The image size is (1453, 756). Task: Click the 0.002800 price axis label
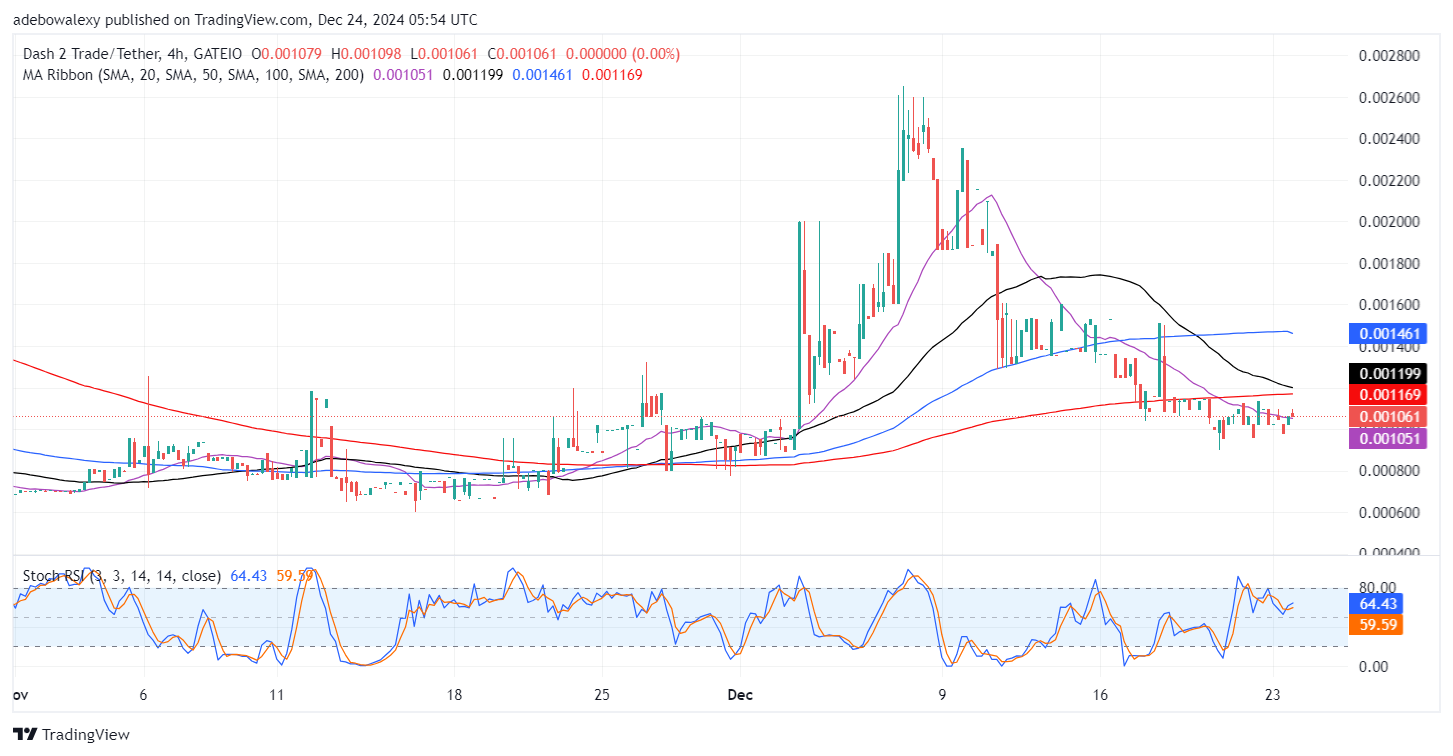[1391, 55]
